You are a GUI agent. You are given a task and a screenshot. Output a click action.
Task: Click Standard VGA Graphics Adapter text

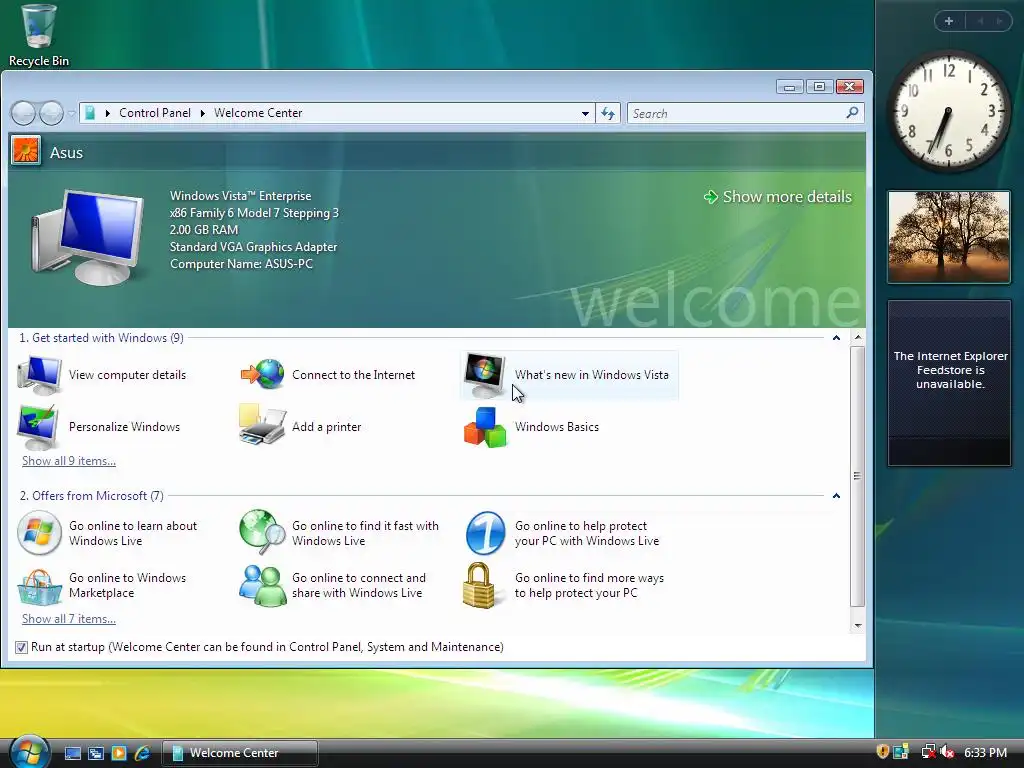pyautogui.click(x=253, y=247)
